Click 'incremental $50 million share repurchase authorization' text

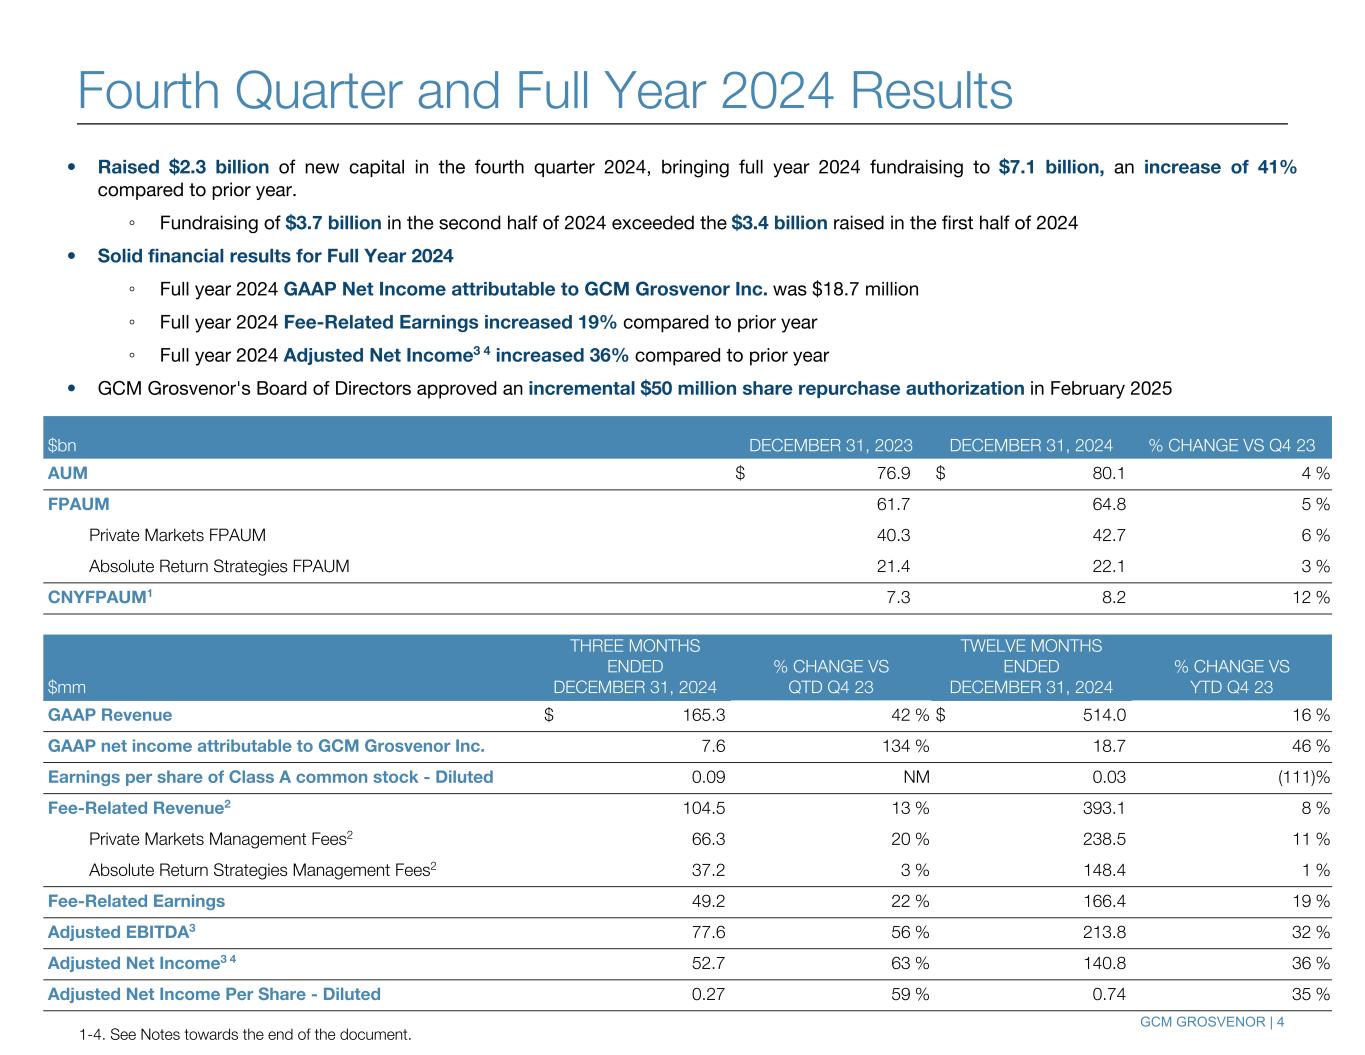click(776, 388)
